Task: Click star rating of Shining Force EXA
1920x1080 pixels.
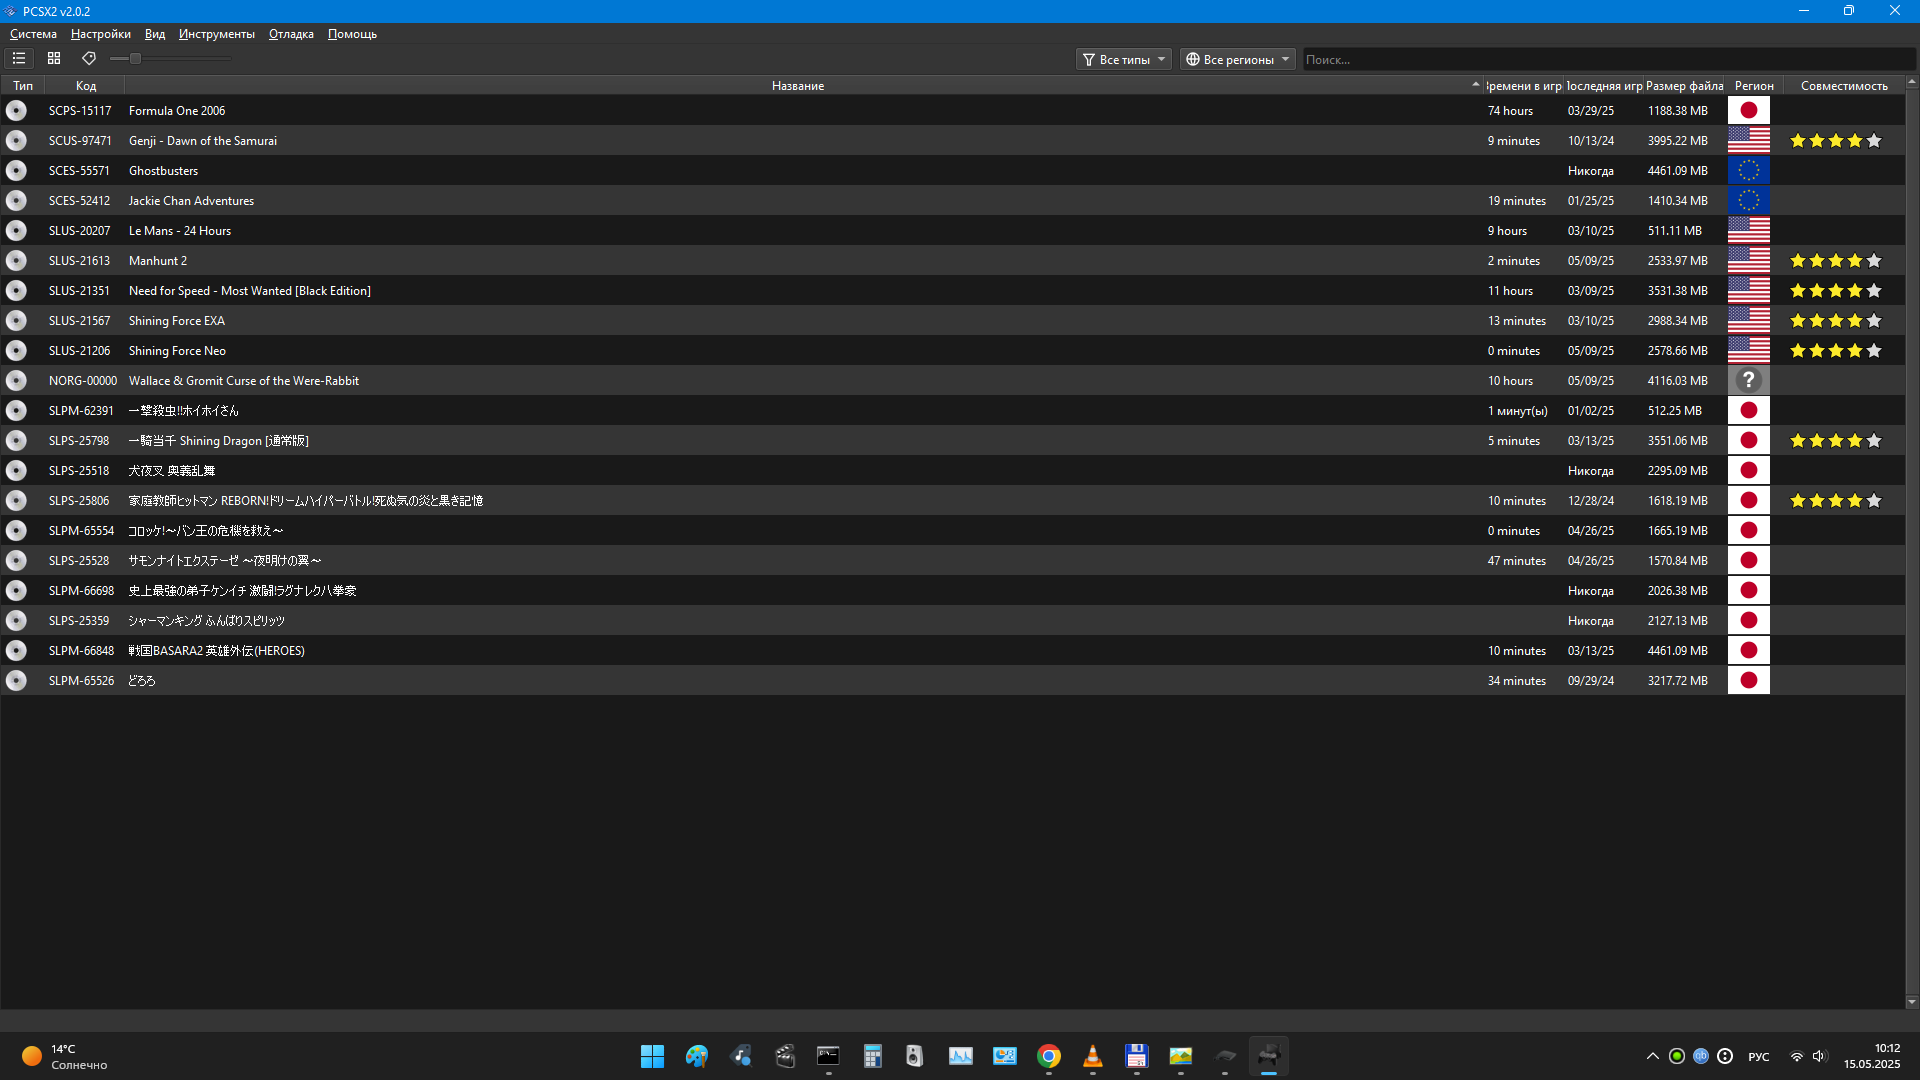Action: (1835, 321)
